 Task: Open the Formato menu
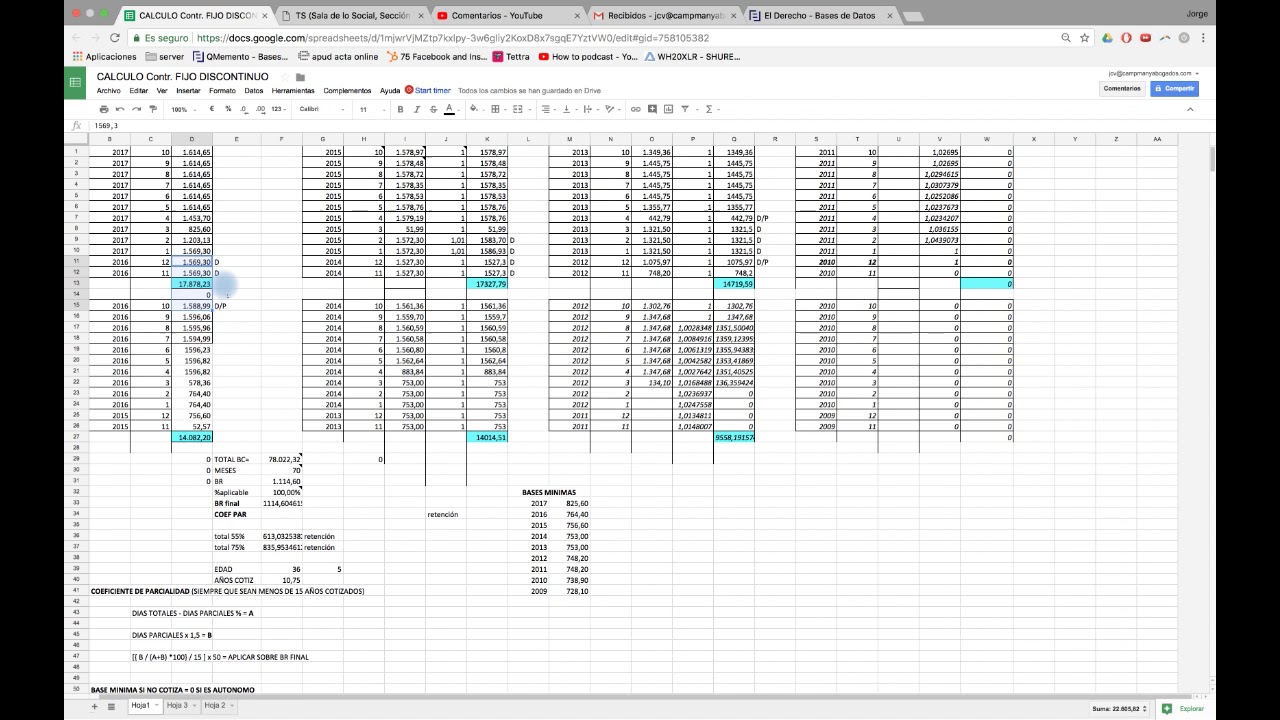[222, 91]
